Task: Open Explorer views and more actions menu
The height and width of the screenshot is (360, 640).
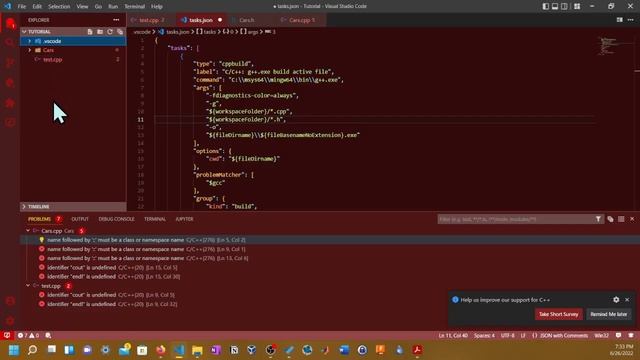Action: (116, 20)
